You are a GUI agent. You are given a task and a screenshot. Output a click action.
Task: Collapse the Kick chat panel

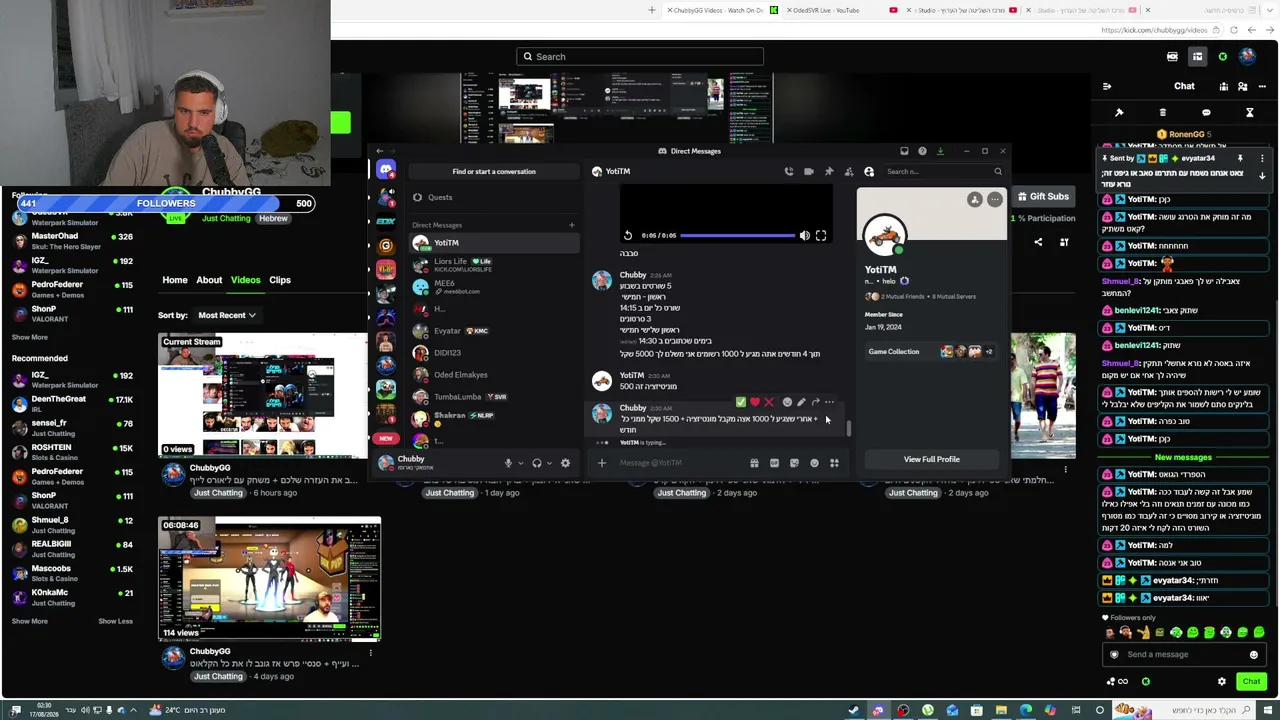pyautogui.click(x=1107, y=86)
